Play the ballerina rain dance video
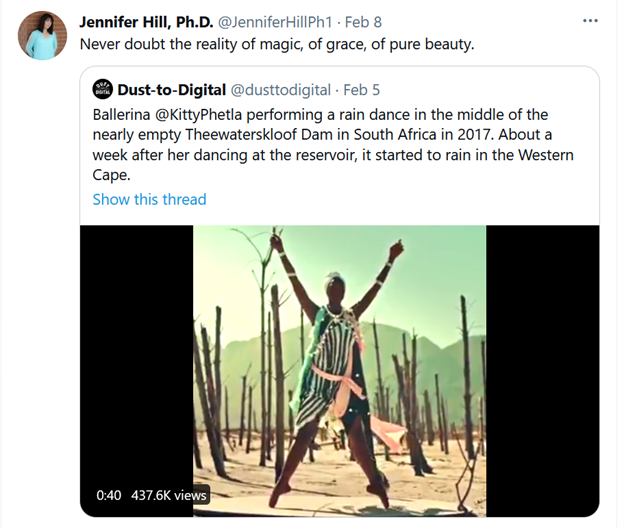The image size is (624, 528). pyautogui.click(x=339, y=371)
